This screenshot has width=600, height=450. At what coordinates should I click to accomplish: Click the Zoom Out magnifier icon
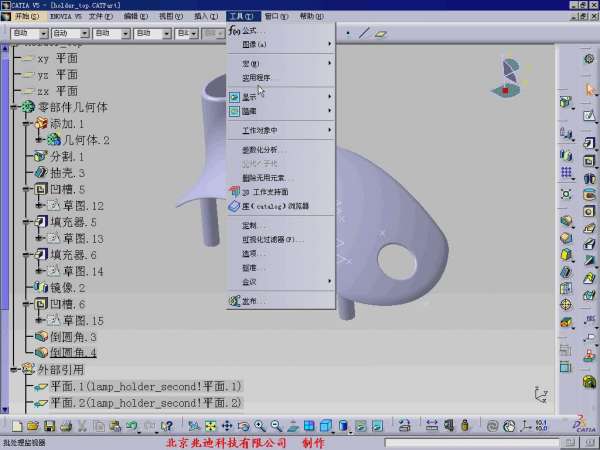276,426
